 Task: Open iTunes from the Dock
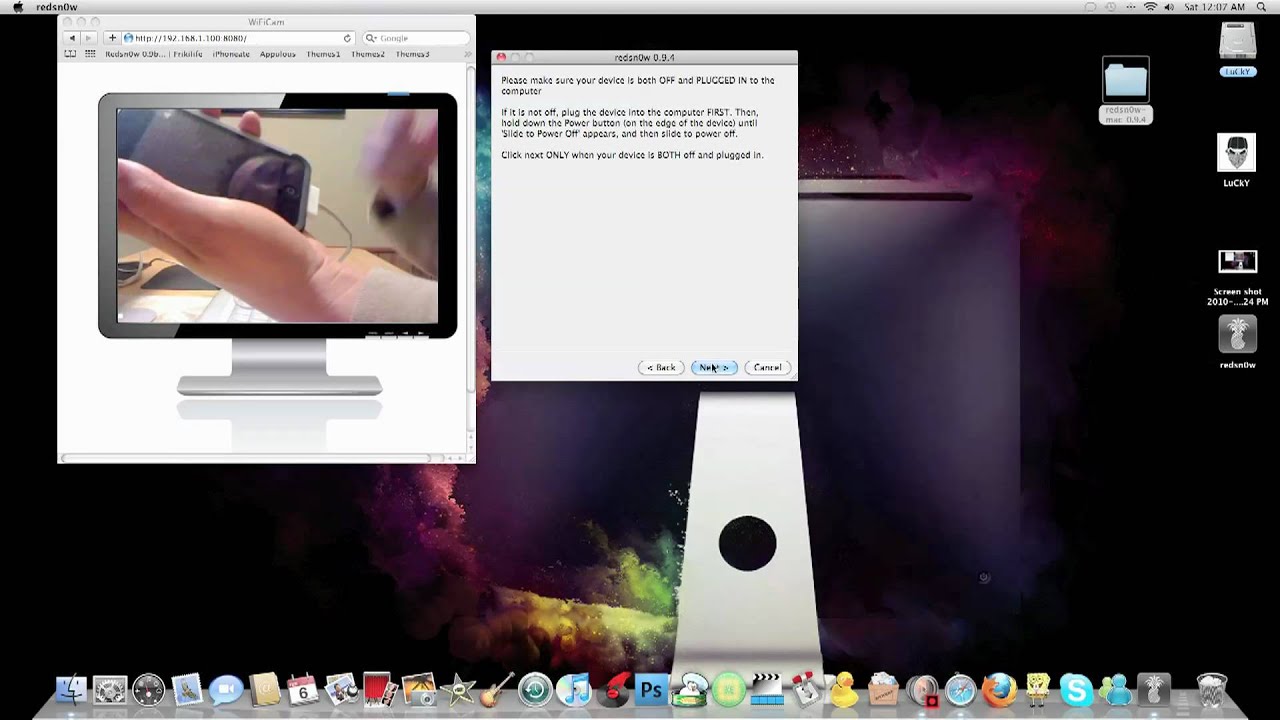click(x=574, y=689)
